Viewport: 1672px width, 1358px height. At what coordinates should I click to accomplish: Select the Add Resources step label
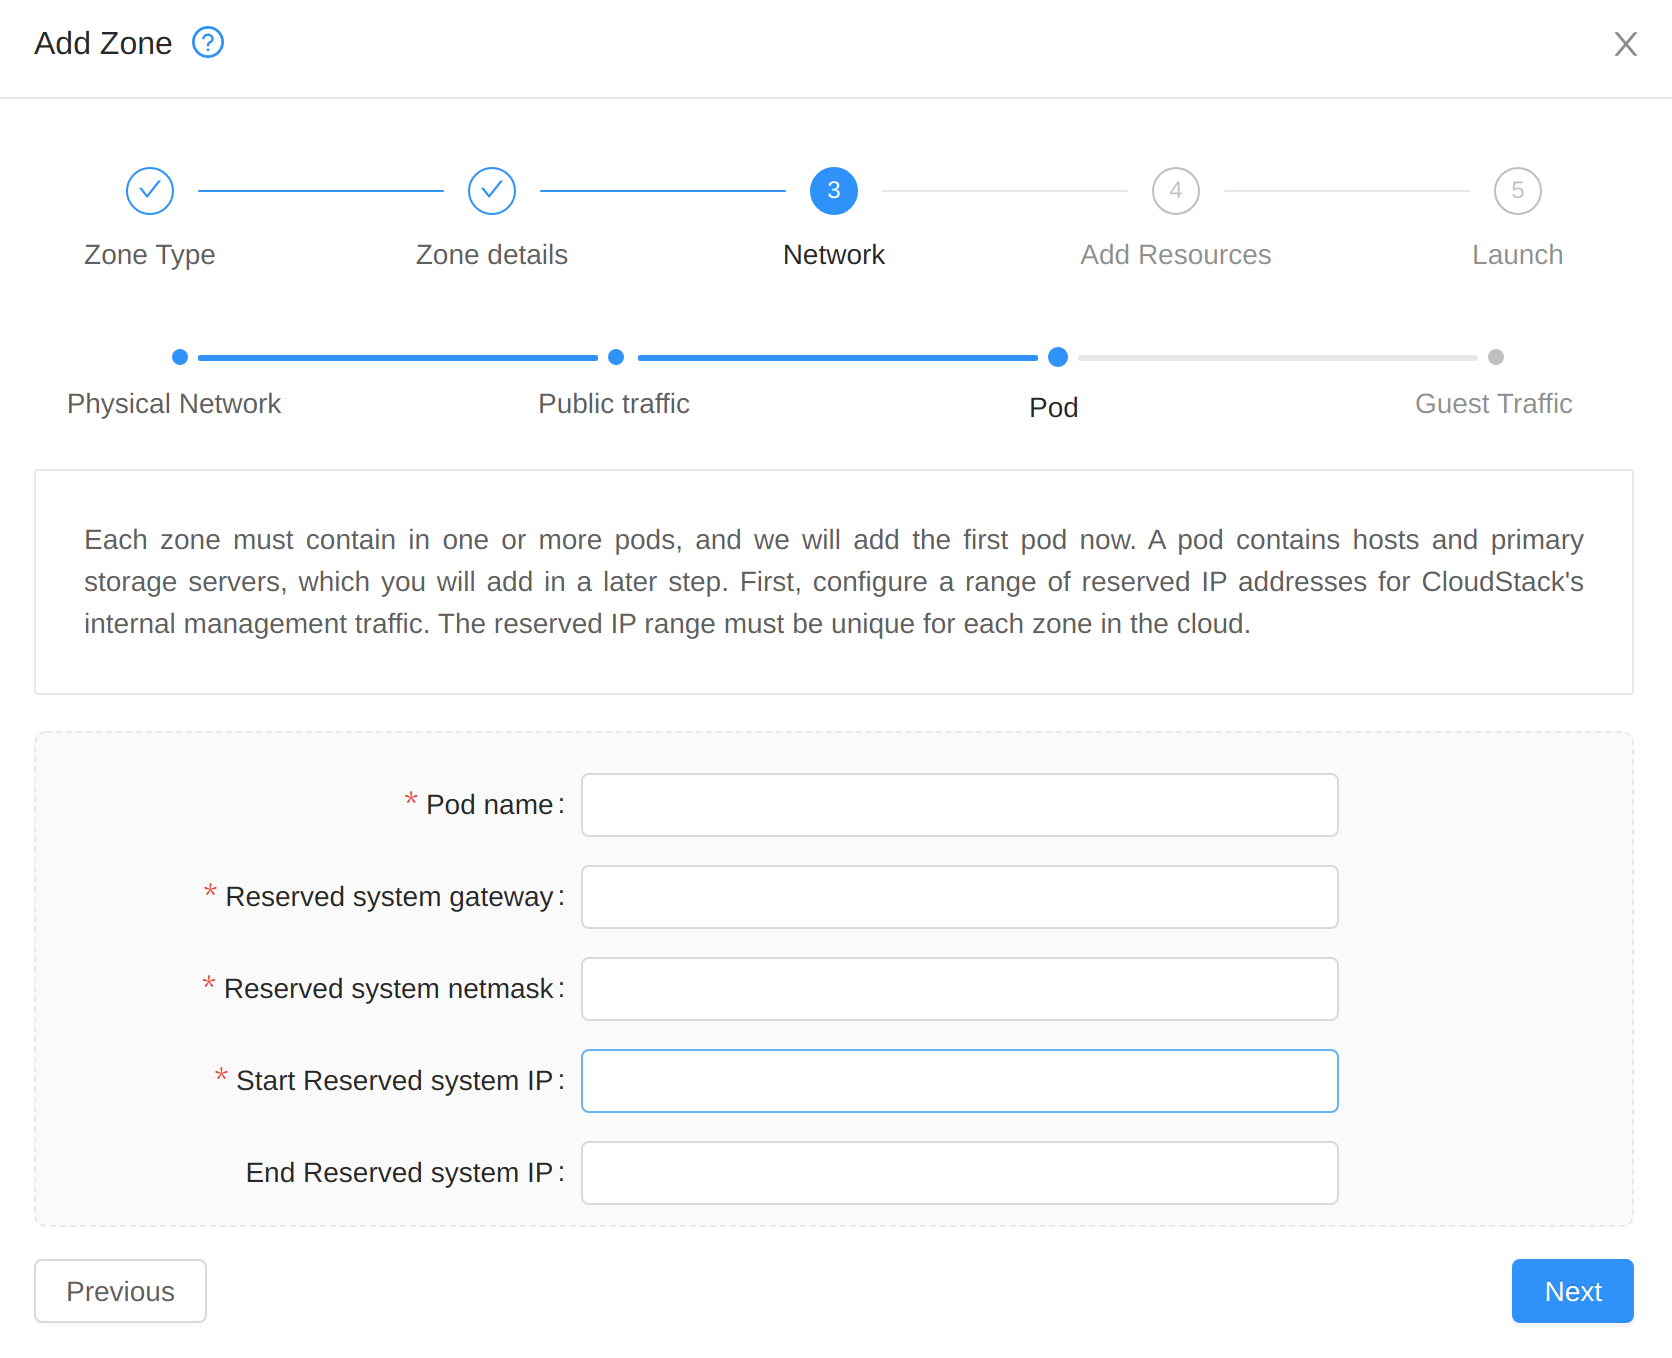coord(1176,255)
